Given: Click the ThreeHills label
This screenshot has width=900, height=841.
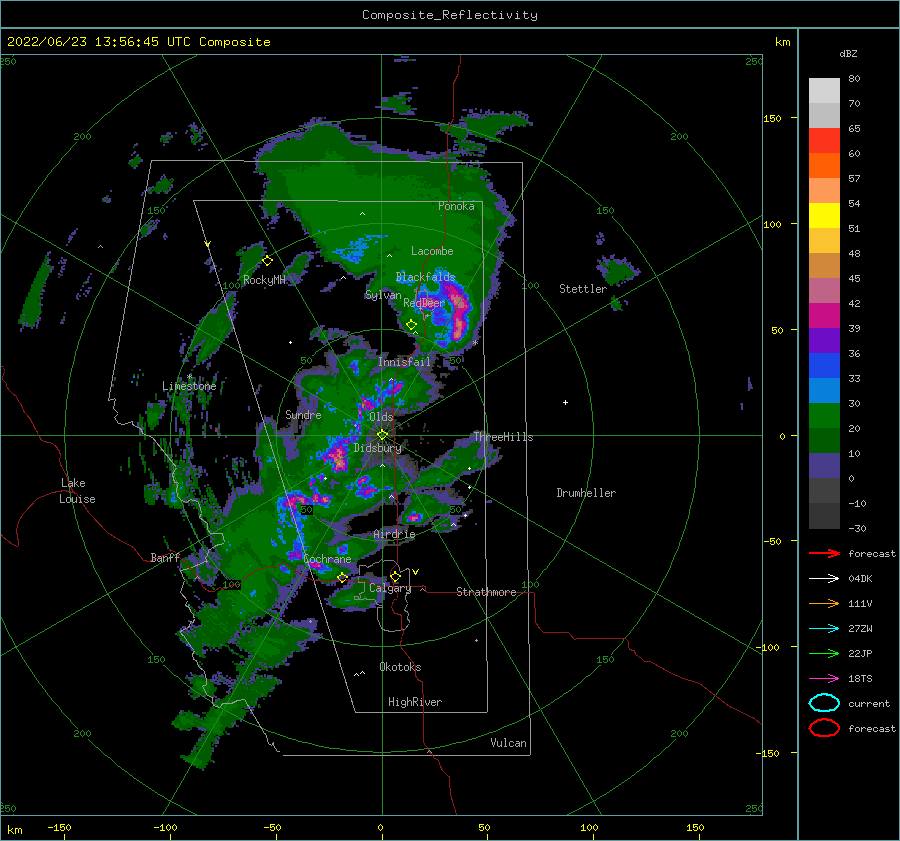Looking at the screenshot, I should click(x=503, y=437).
